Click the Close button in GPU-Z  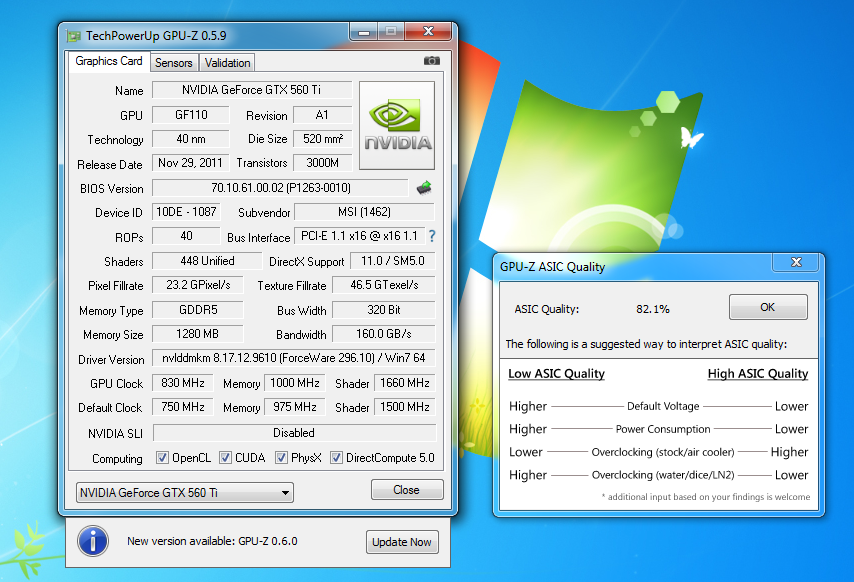coord(407,490)
